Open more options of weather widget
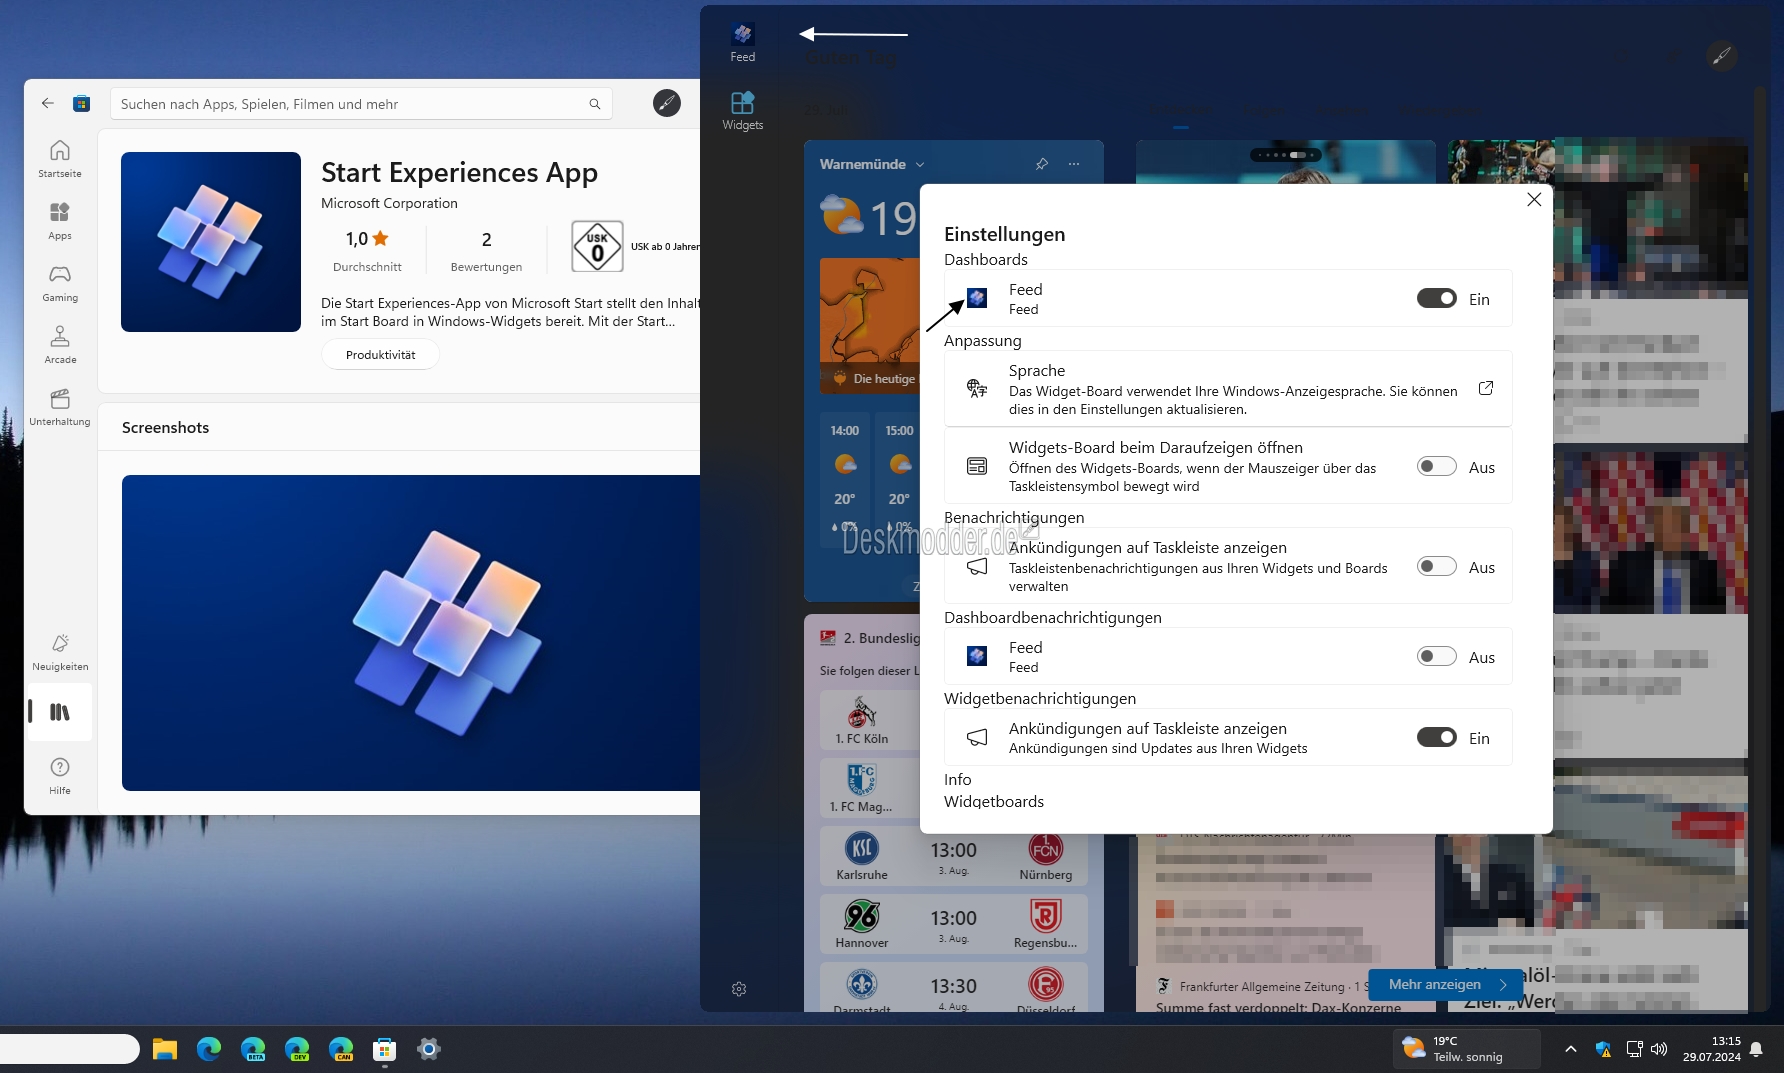 pos(1074,164)
